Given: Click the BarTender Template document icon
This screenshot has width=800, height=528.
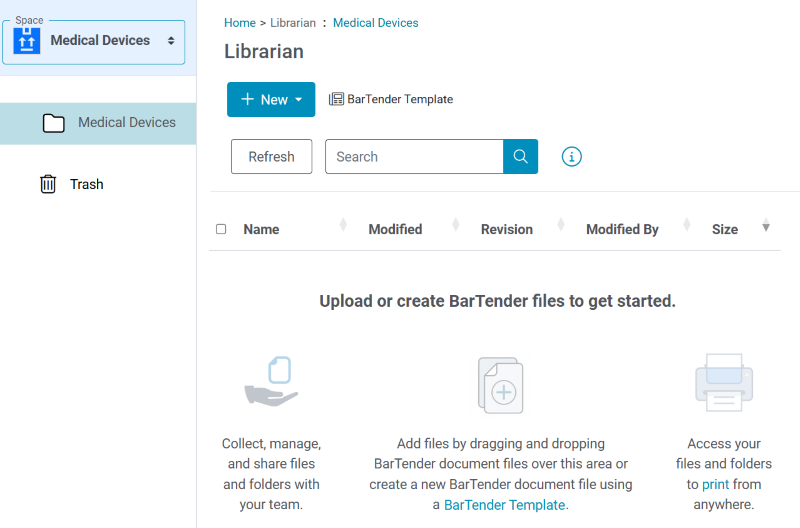Looking at the screenshot, I should point(336,99).
